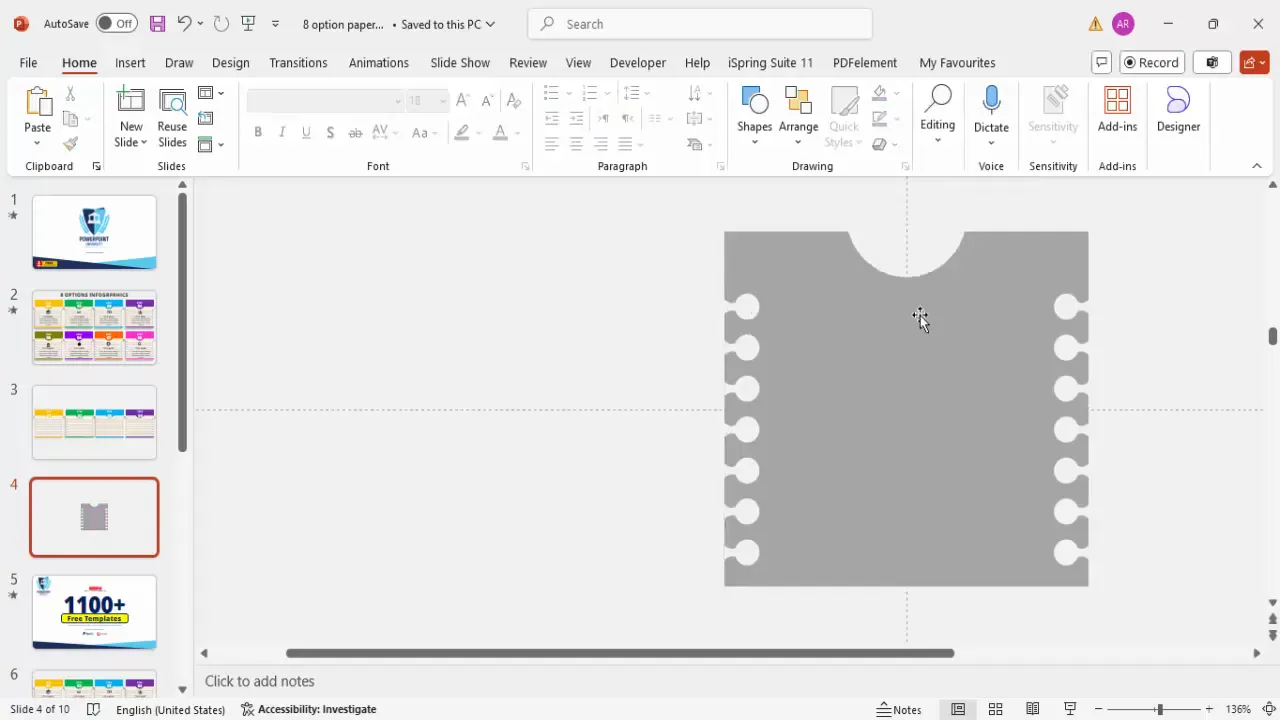Screen dimensions: 1280x720
Task: Open font name combo box
Action: (x=325, y=100)
